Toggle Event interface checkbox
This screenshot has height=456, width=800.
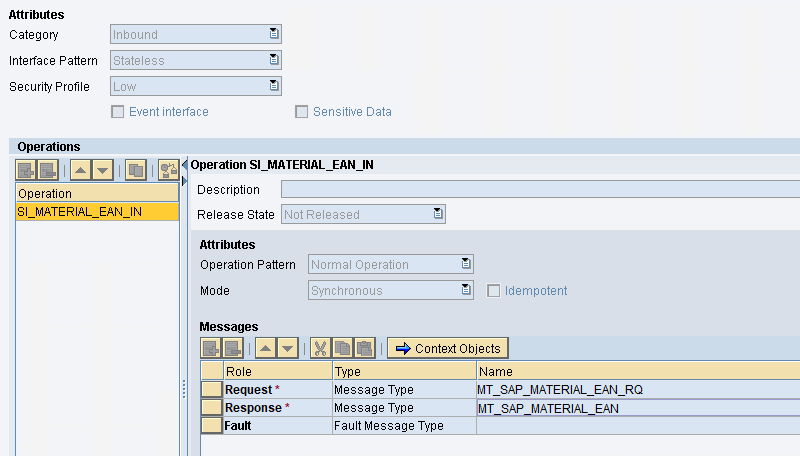tap(119, 112)
